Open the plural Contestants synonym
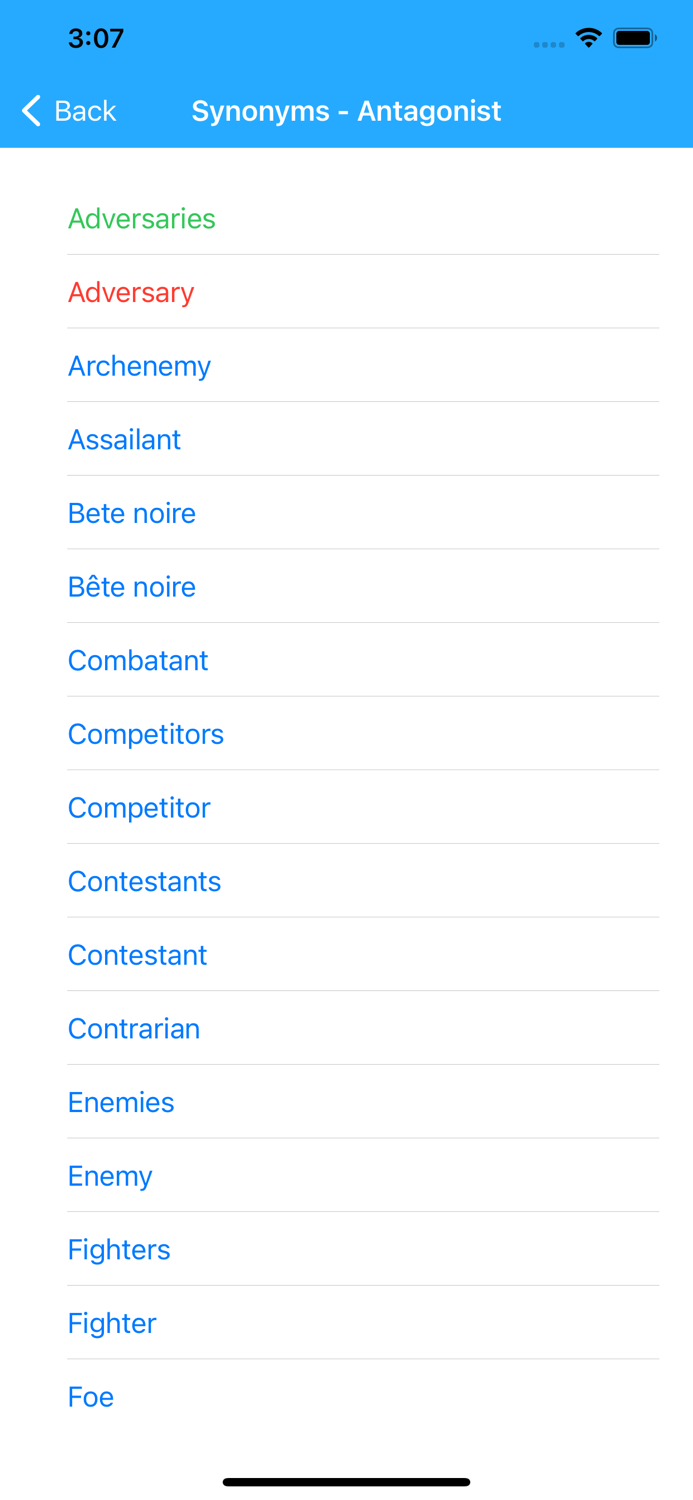Image resolution: width=693 pixels, height=1500 pixels. (144, 882)
